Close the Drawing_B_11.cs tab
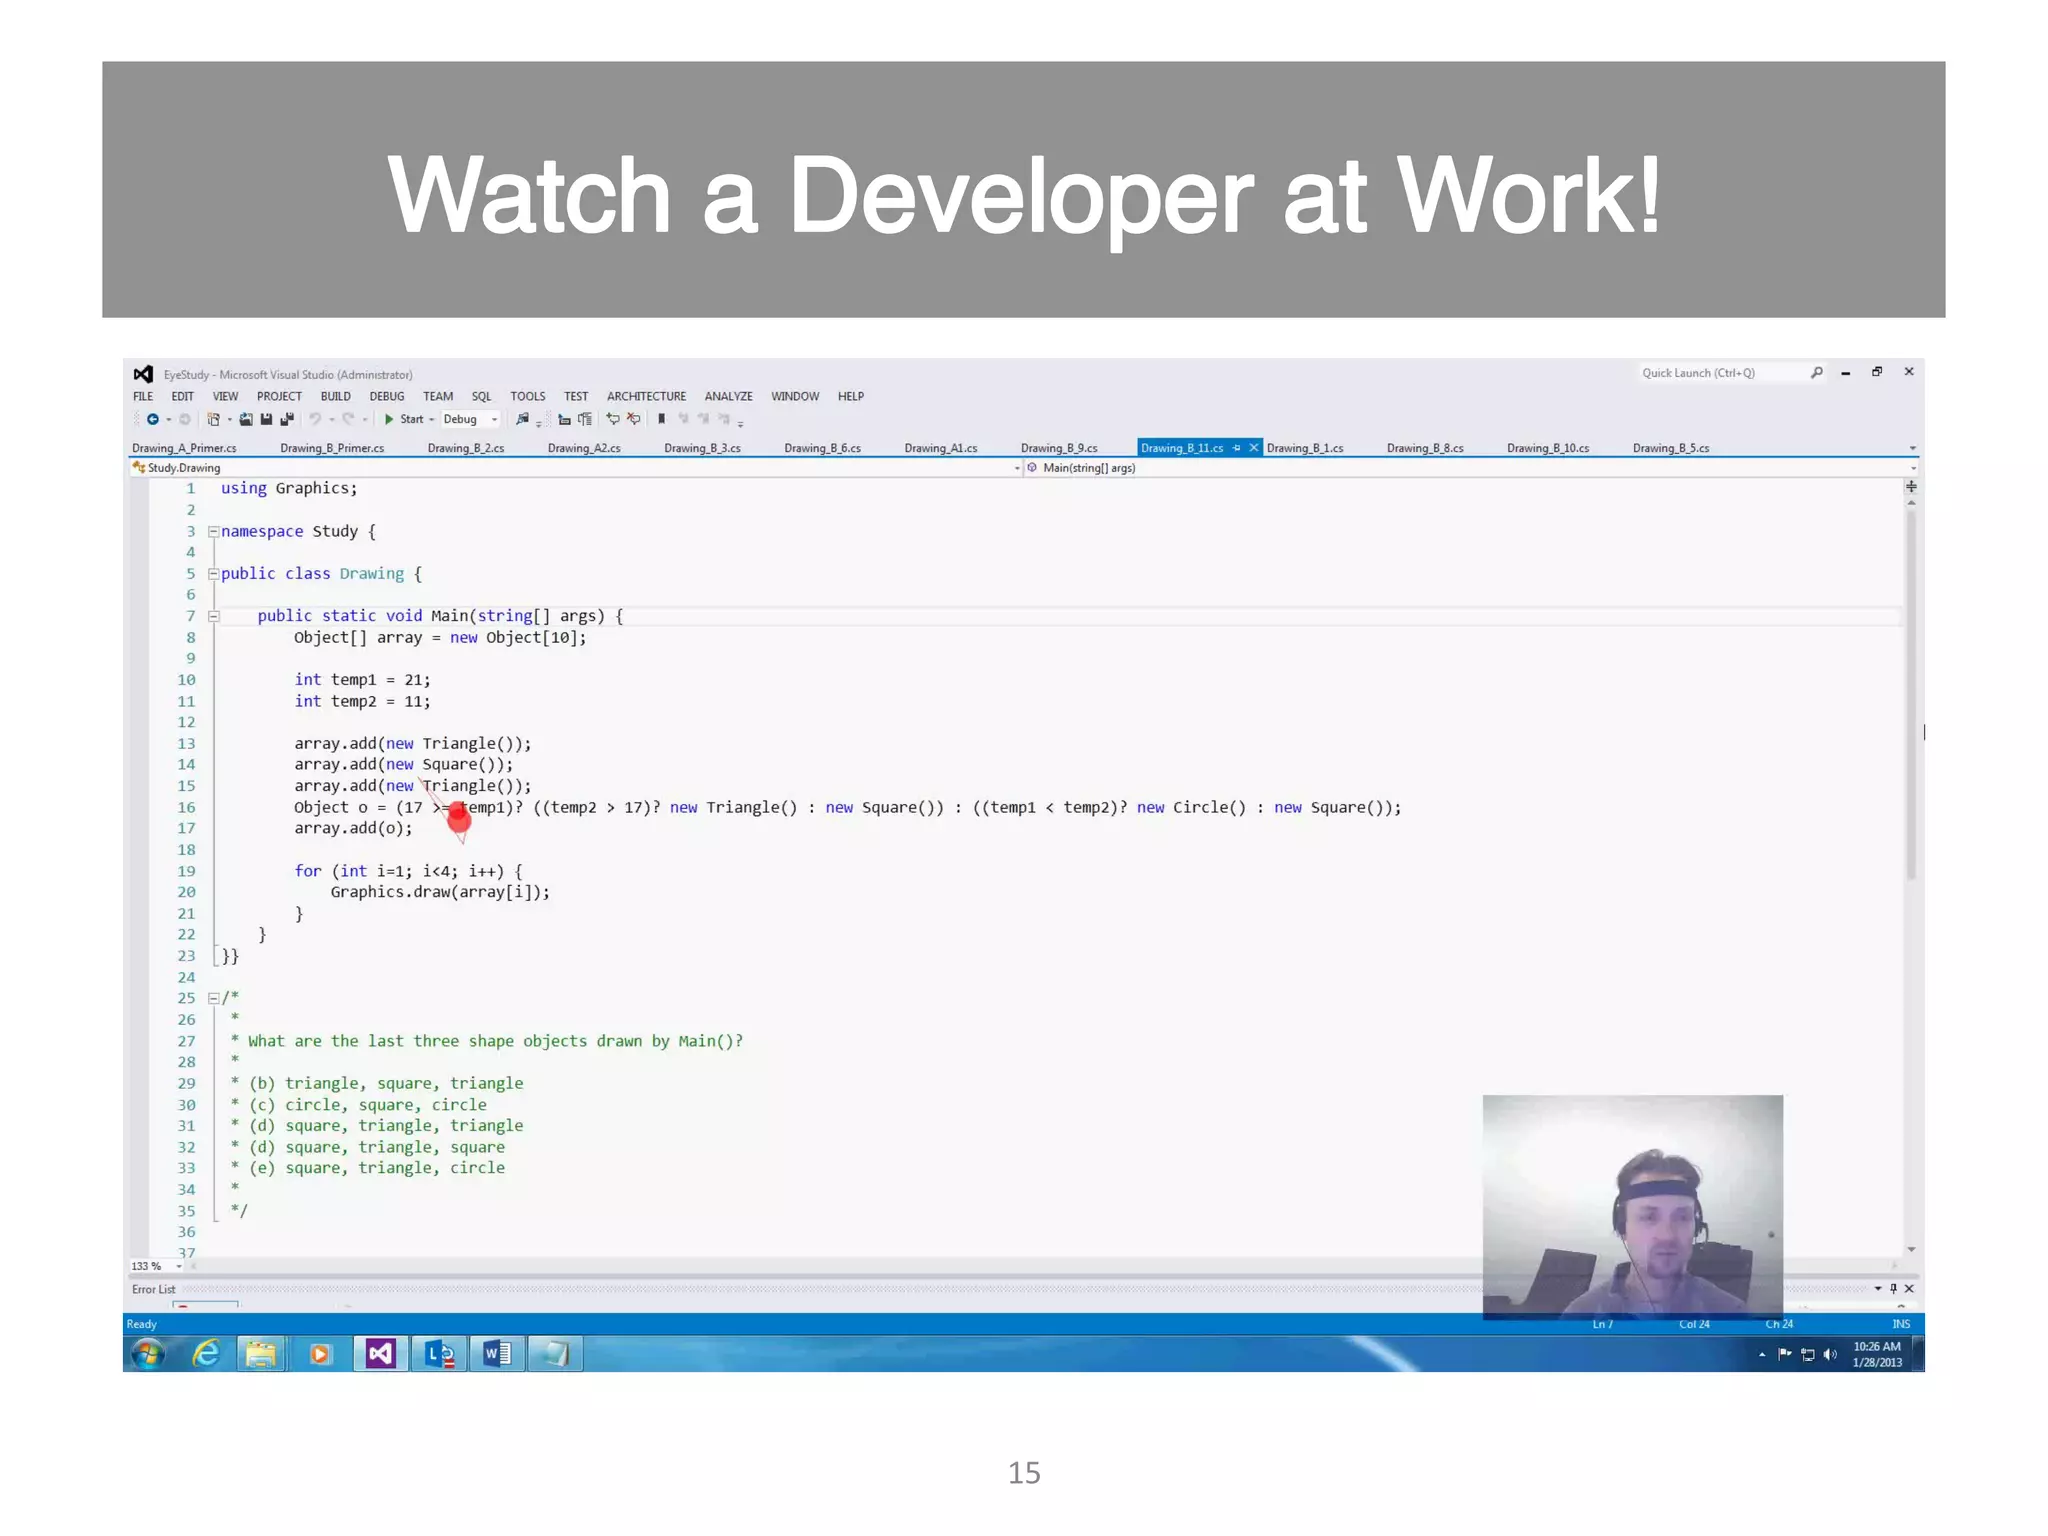Viewport: 2048px width, 1536px height. (1253, 448)
